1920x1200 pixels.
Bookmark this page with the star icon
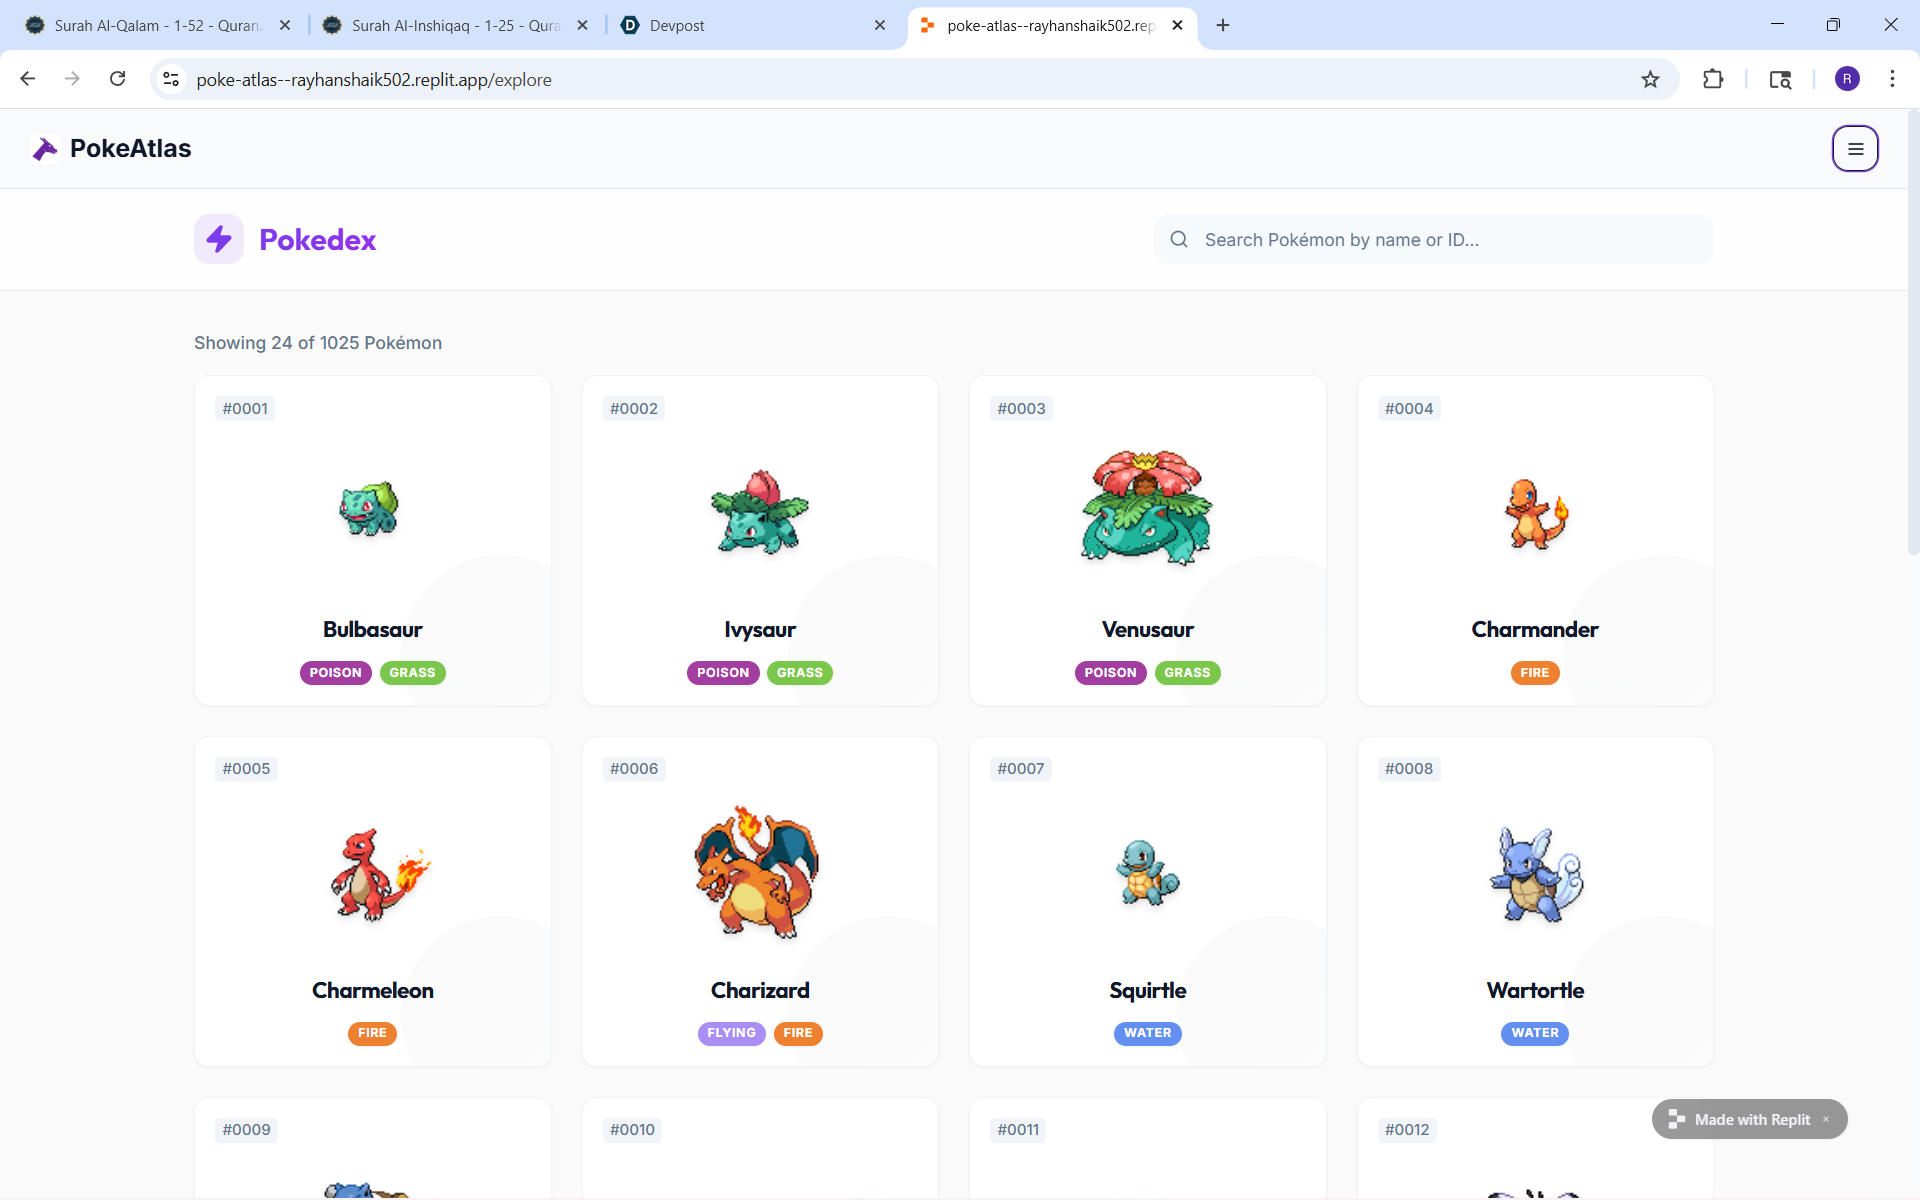click(x=1650, y=79)
